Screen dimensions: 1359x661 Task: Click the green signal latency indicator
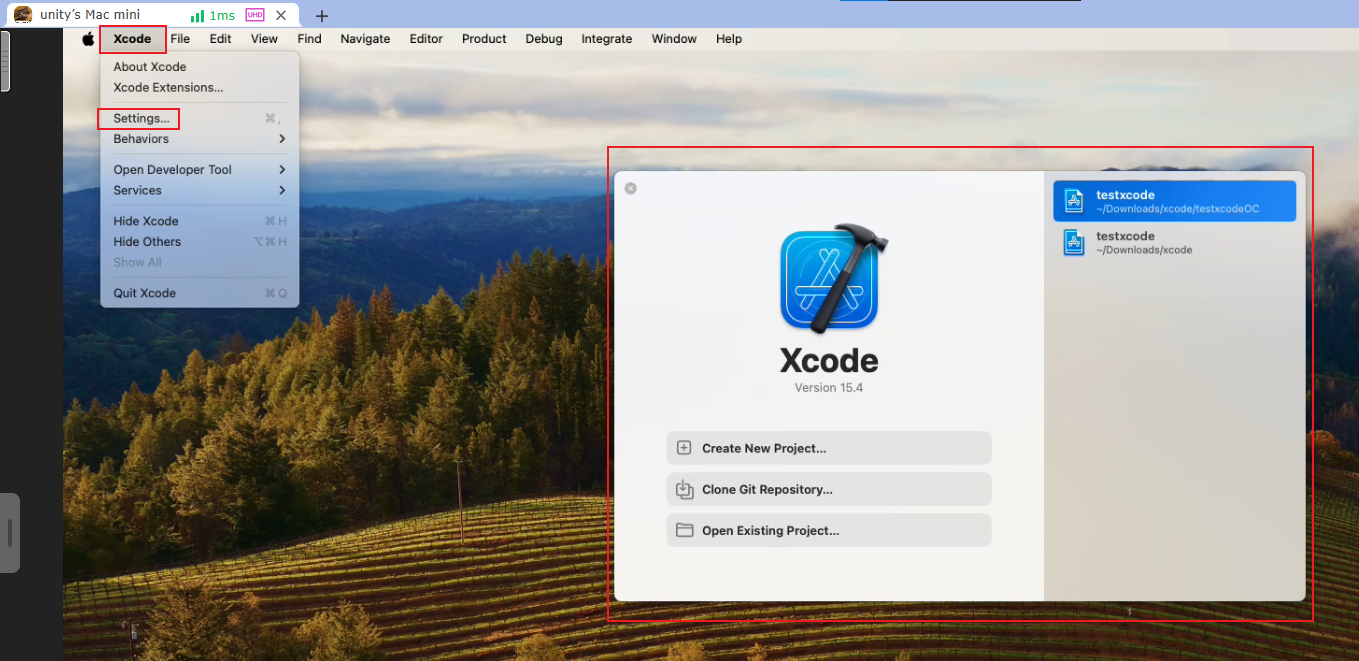(213, 16)
